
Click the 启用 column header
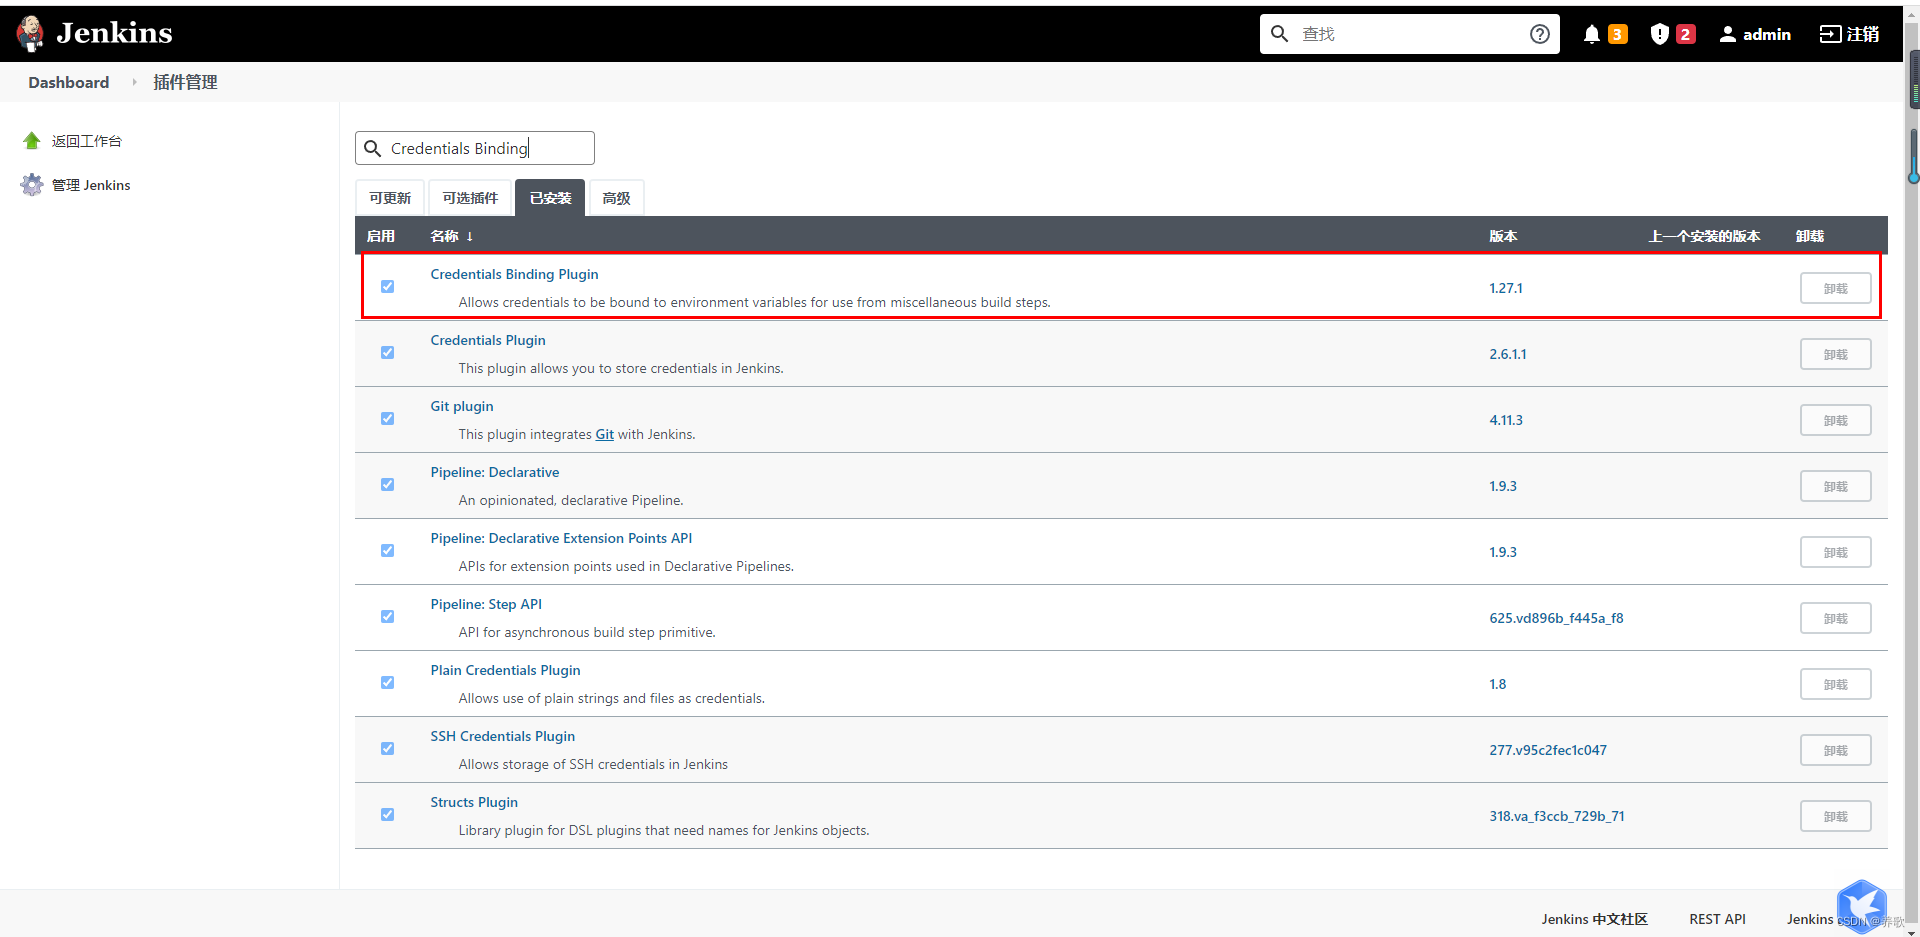coord(381,236)
